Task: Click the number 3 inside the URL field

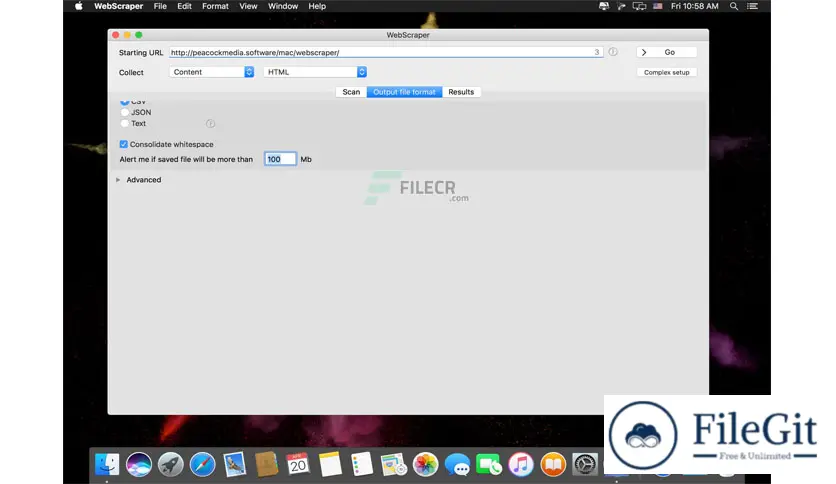Action: [x=597, y=52]
